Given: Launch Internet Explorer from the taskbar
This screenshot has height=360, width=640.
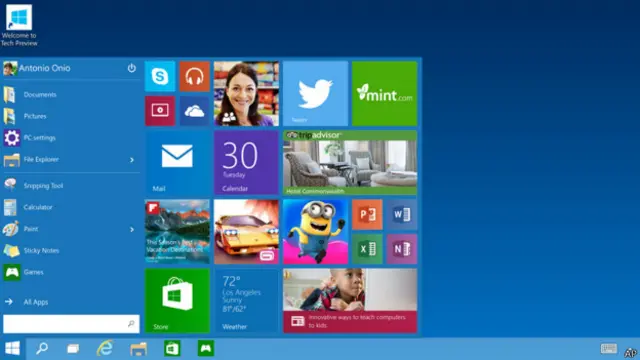Looking at the screenshot, I should click(x=105, y=349).
